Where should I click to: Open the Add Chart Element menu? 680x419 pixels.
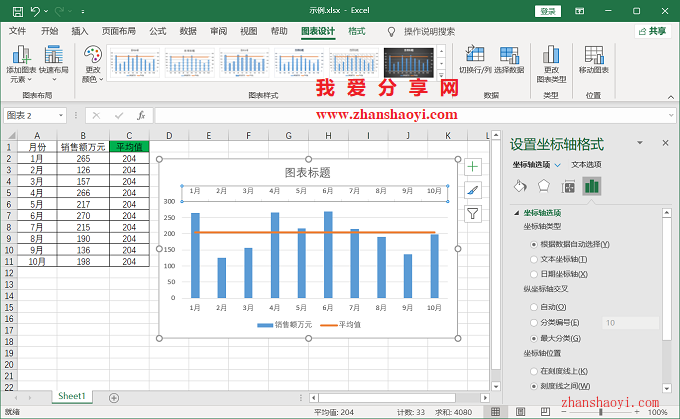[21, 64]
